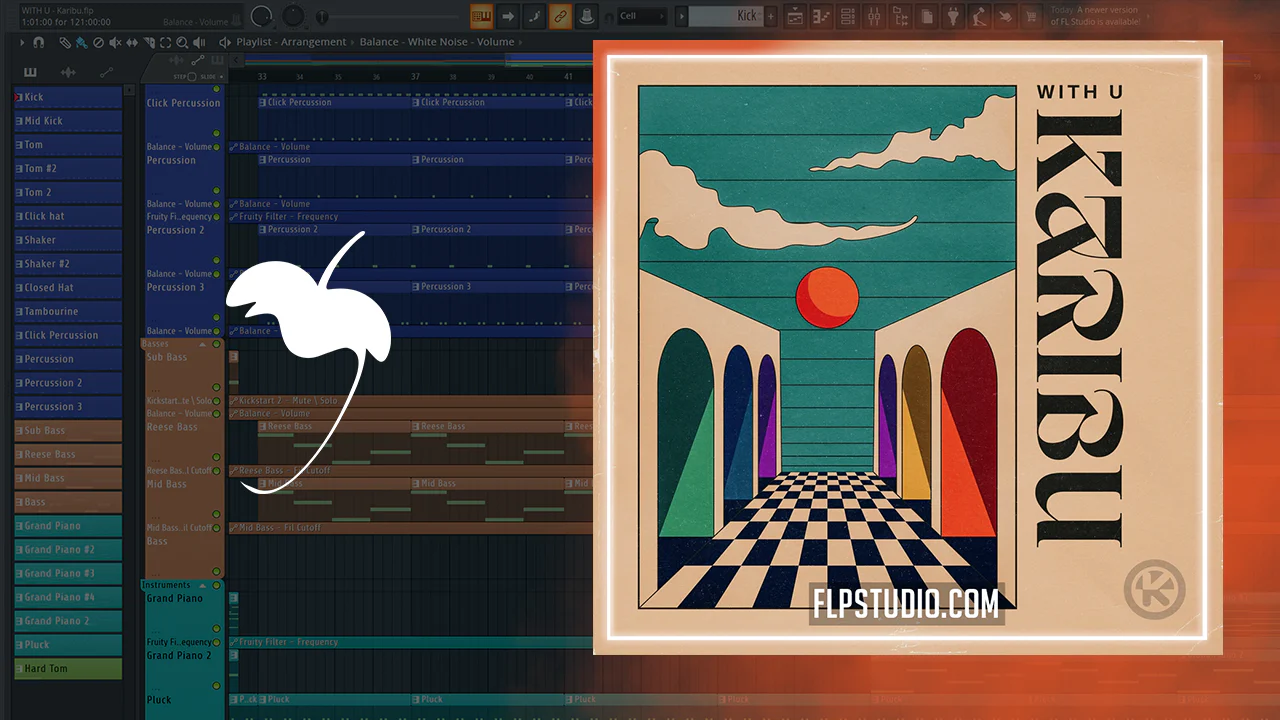Toggle the orange chain-link toolbar button
1280x720 pixels.
[560, 16]
